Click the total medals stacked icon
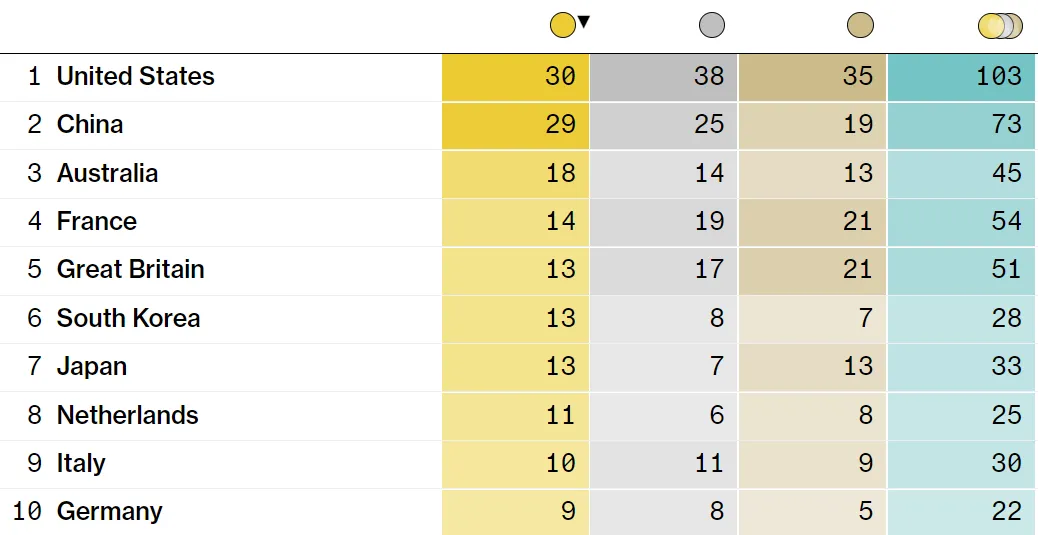The height and width of the screenshot is (535, 1038). 1000,26
